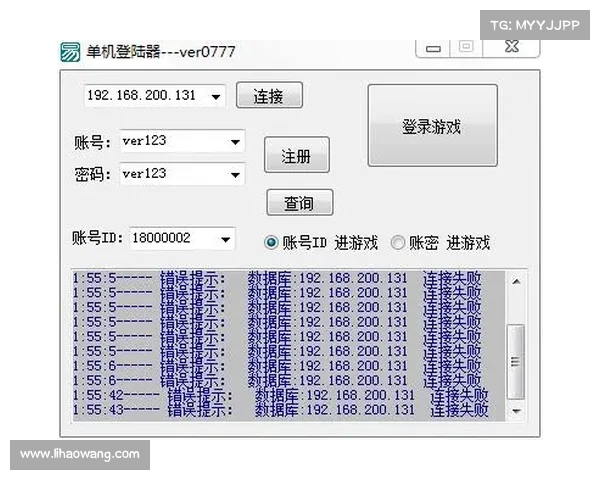Click the 注册 register button
Image resolution: width=600 pixels, height=480 pixels.
pos(297,155)
